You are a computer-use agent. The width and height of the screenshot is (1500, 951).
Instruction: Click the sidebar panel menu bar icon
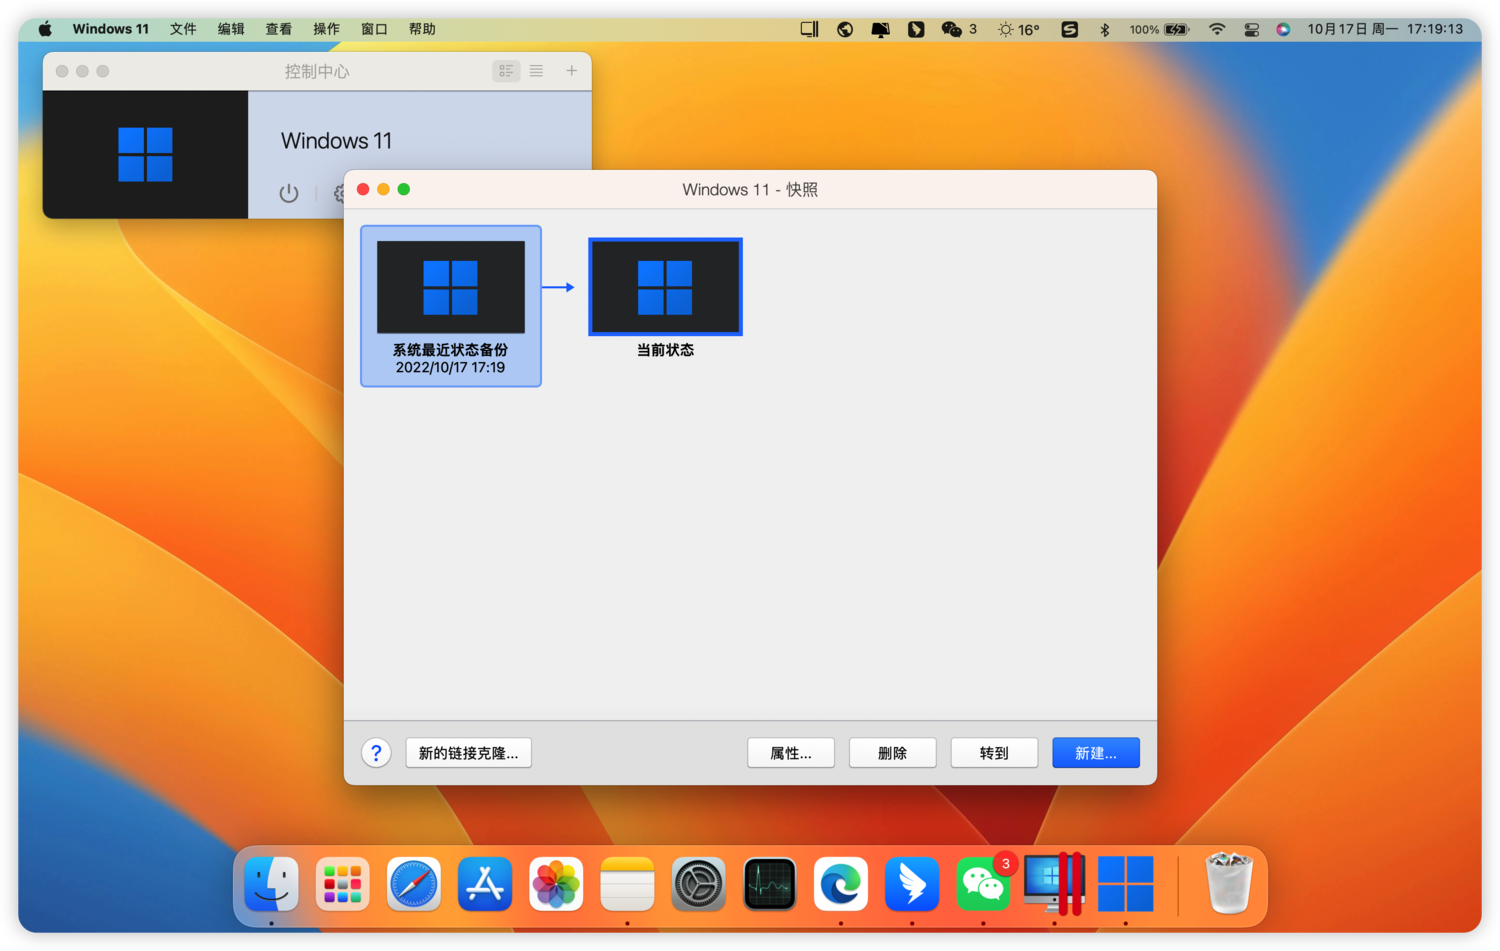(810, 29)
